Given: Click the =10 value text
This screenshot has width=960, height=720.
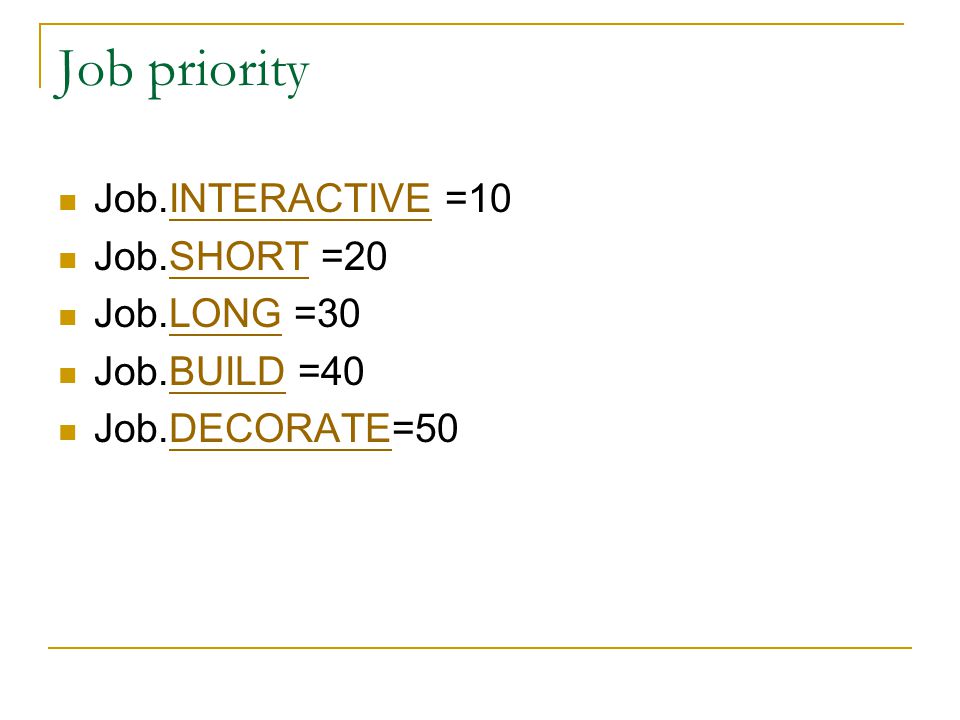Looking at the screenshot, I should (x=478, y=198).
